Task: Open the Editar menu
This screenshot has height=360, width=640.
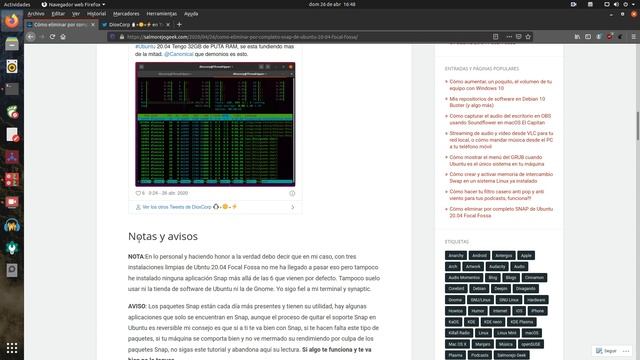Action: [x=58, y=13]
